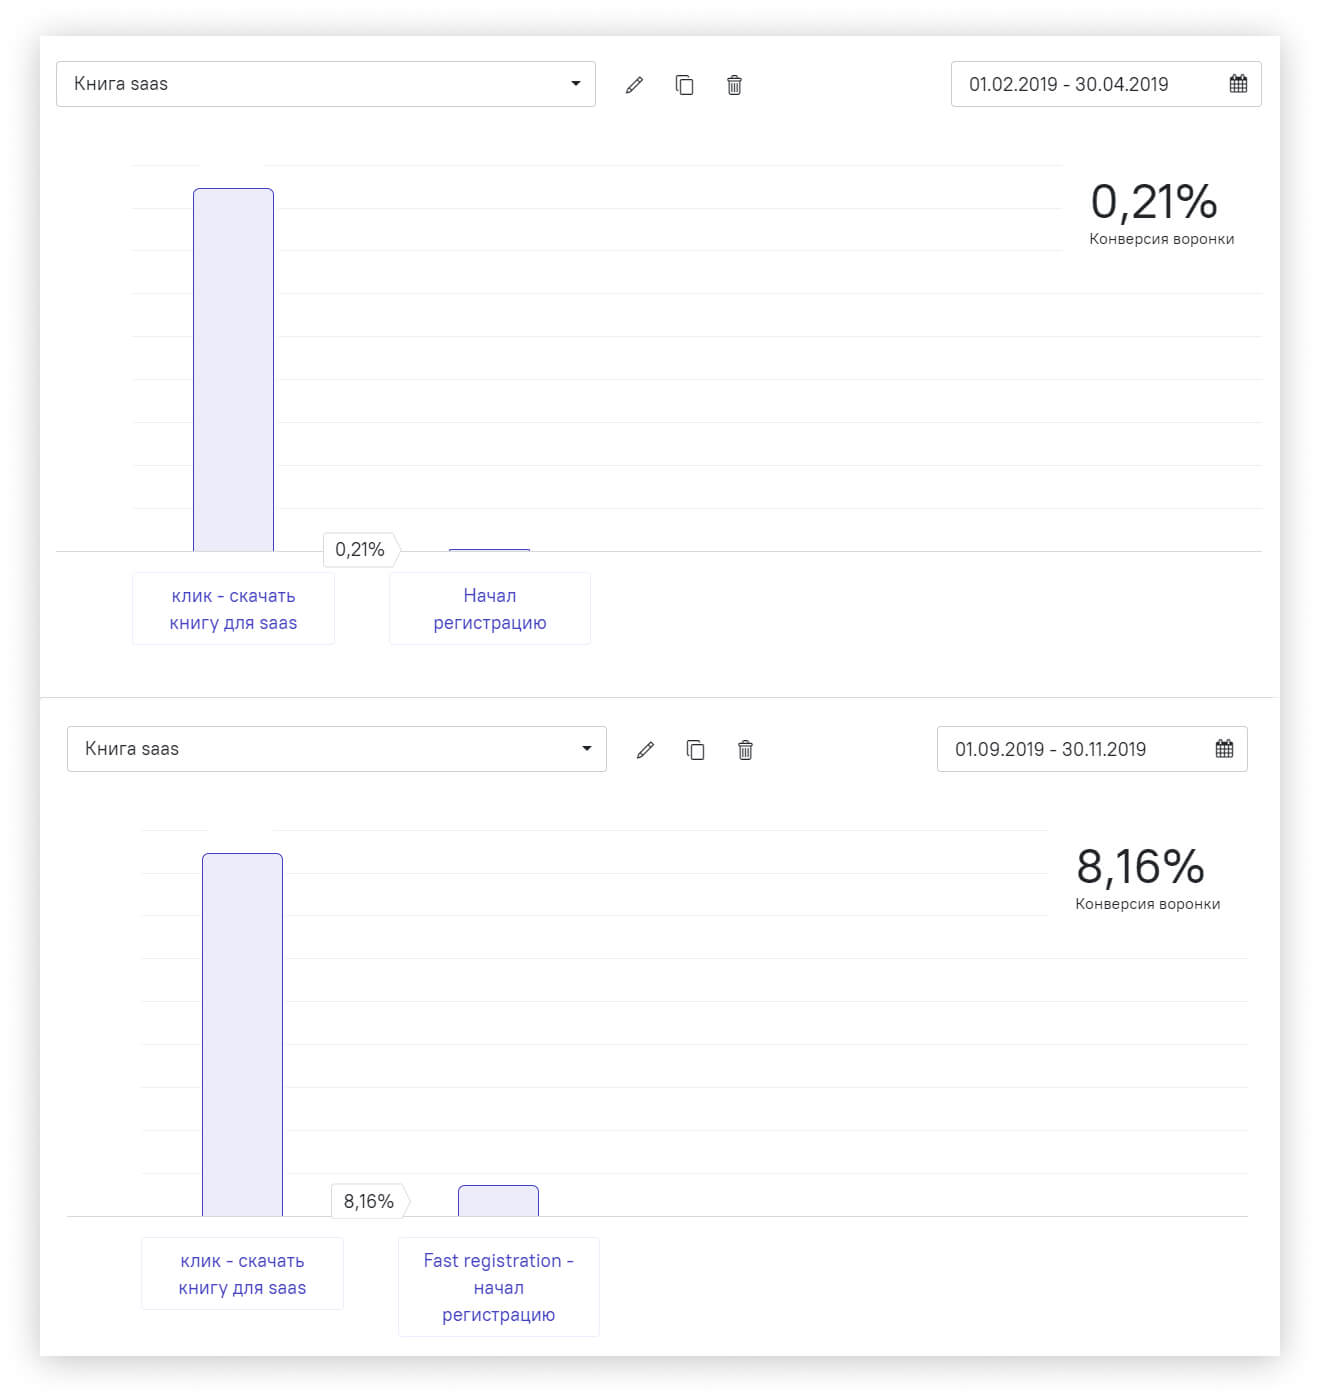
Task: Click the top date range field 01.02.2019
Action: (x=1106, y=84)
